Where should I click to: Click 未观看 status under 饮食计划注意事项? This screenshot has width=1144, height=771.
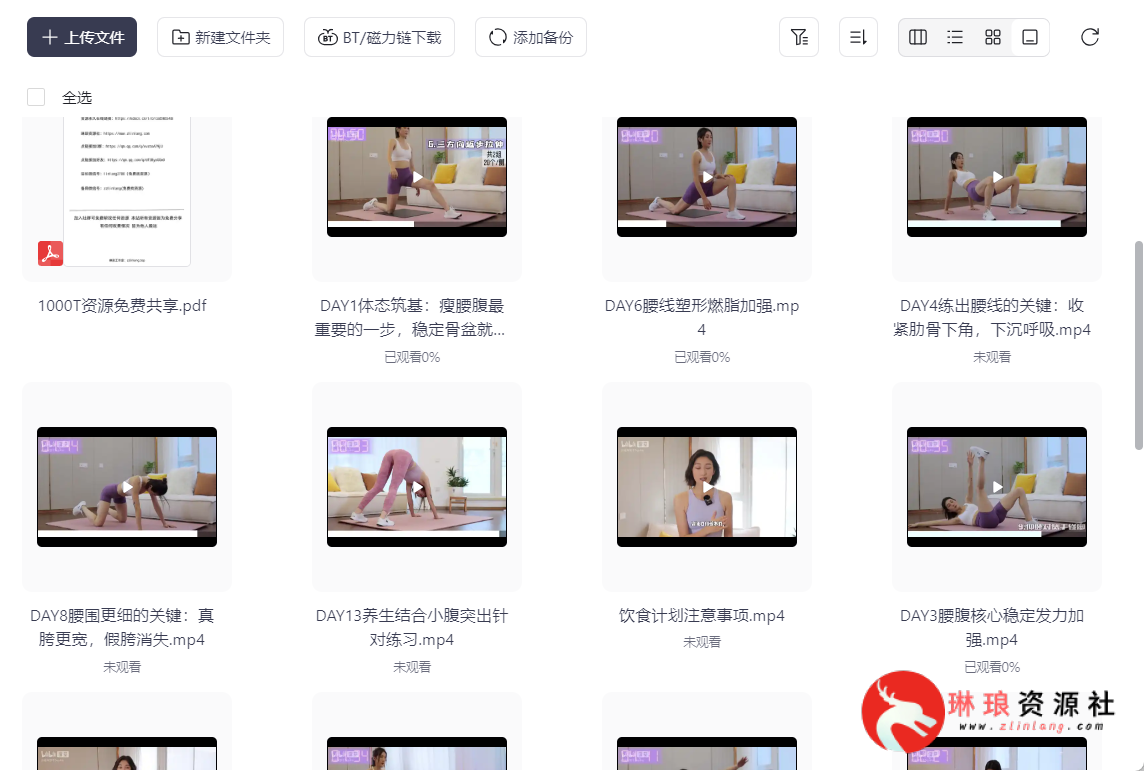click(702, 642)
